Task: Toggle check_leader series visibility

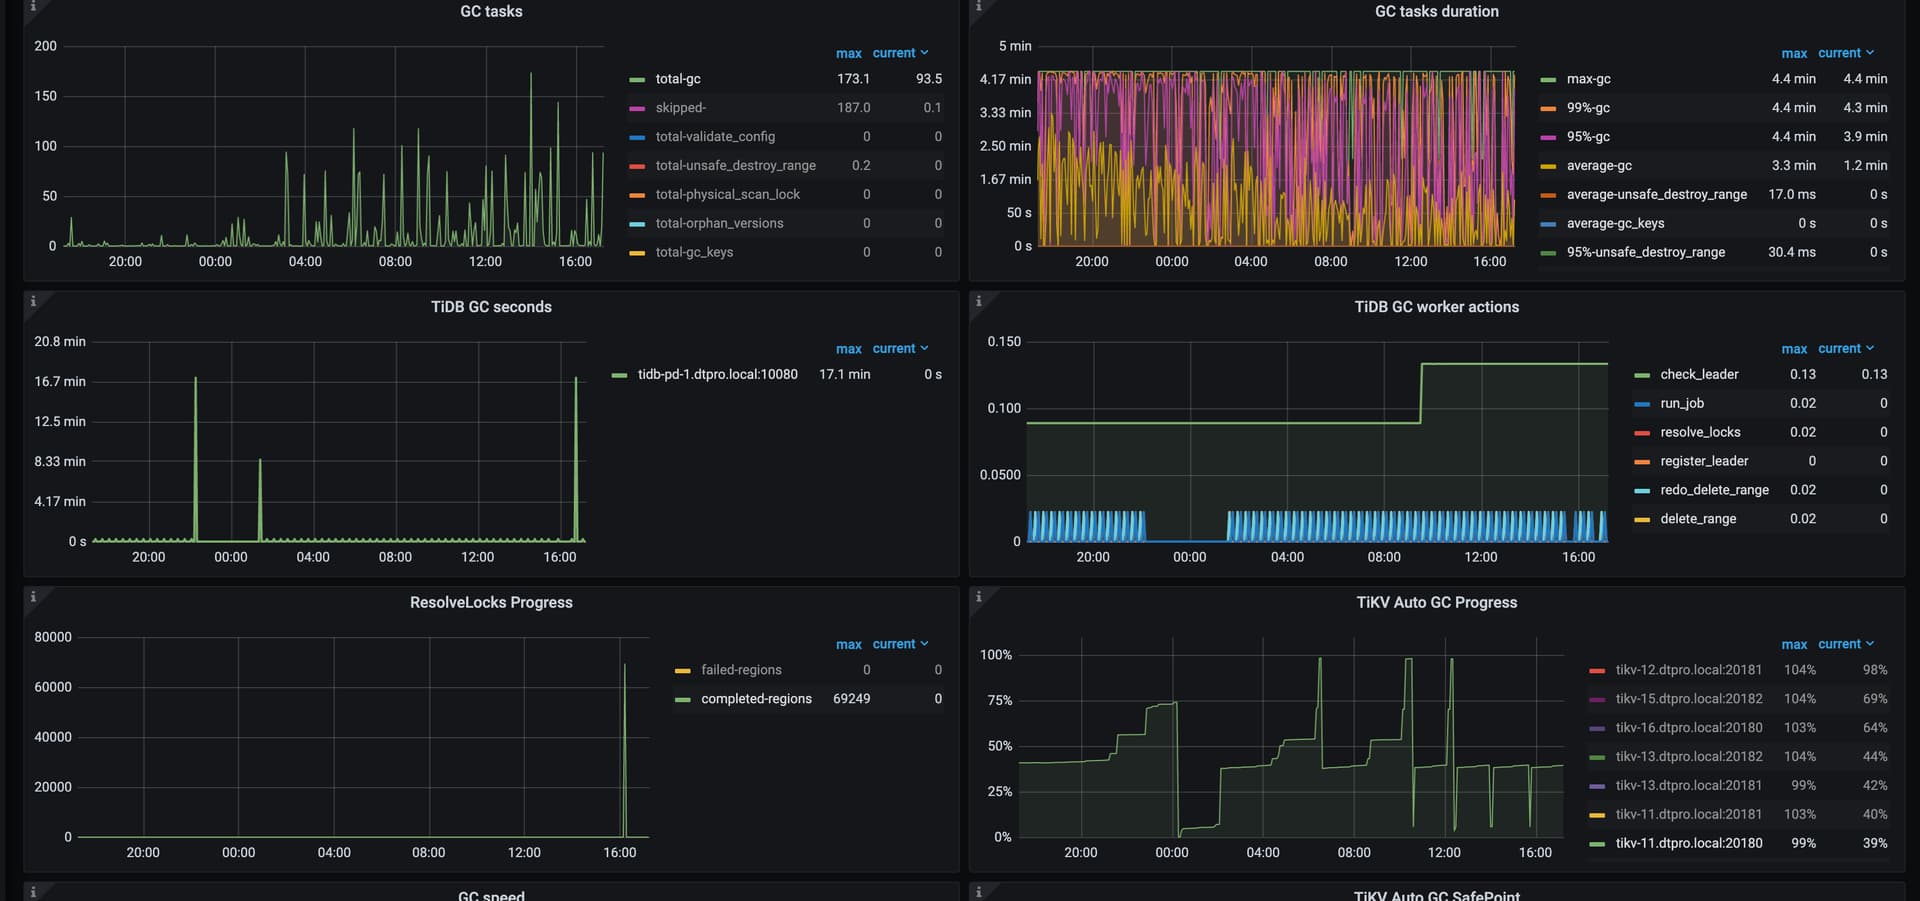Action: point(1699,374)
